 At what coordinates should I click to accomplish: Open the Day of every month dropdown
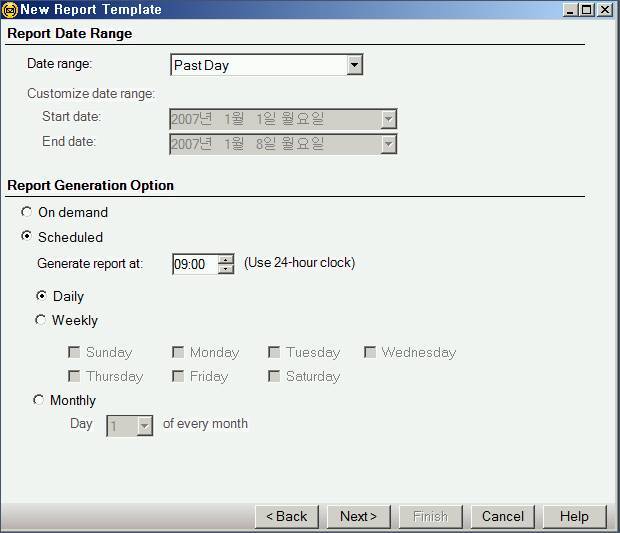pos(145,426)
